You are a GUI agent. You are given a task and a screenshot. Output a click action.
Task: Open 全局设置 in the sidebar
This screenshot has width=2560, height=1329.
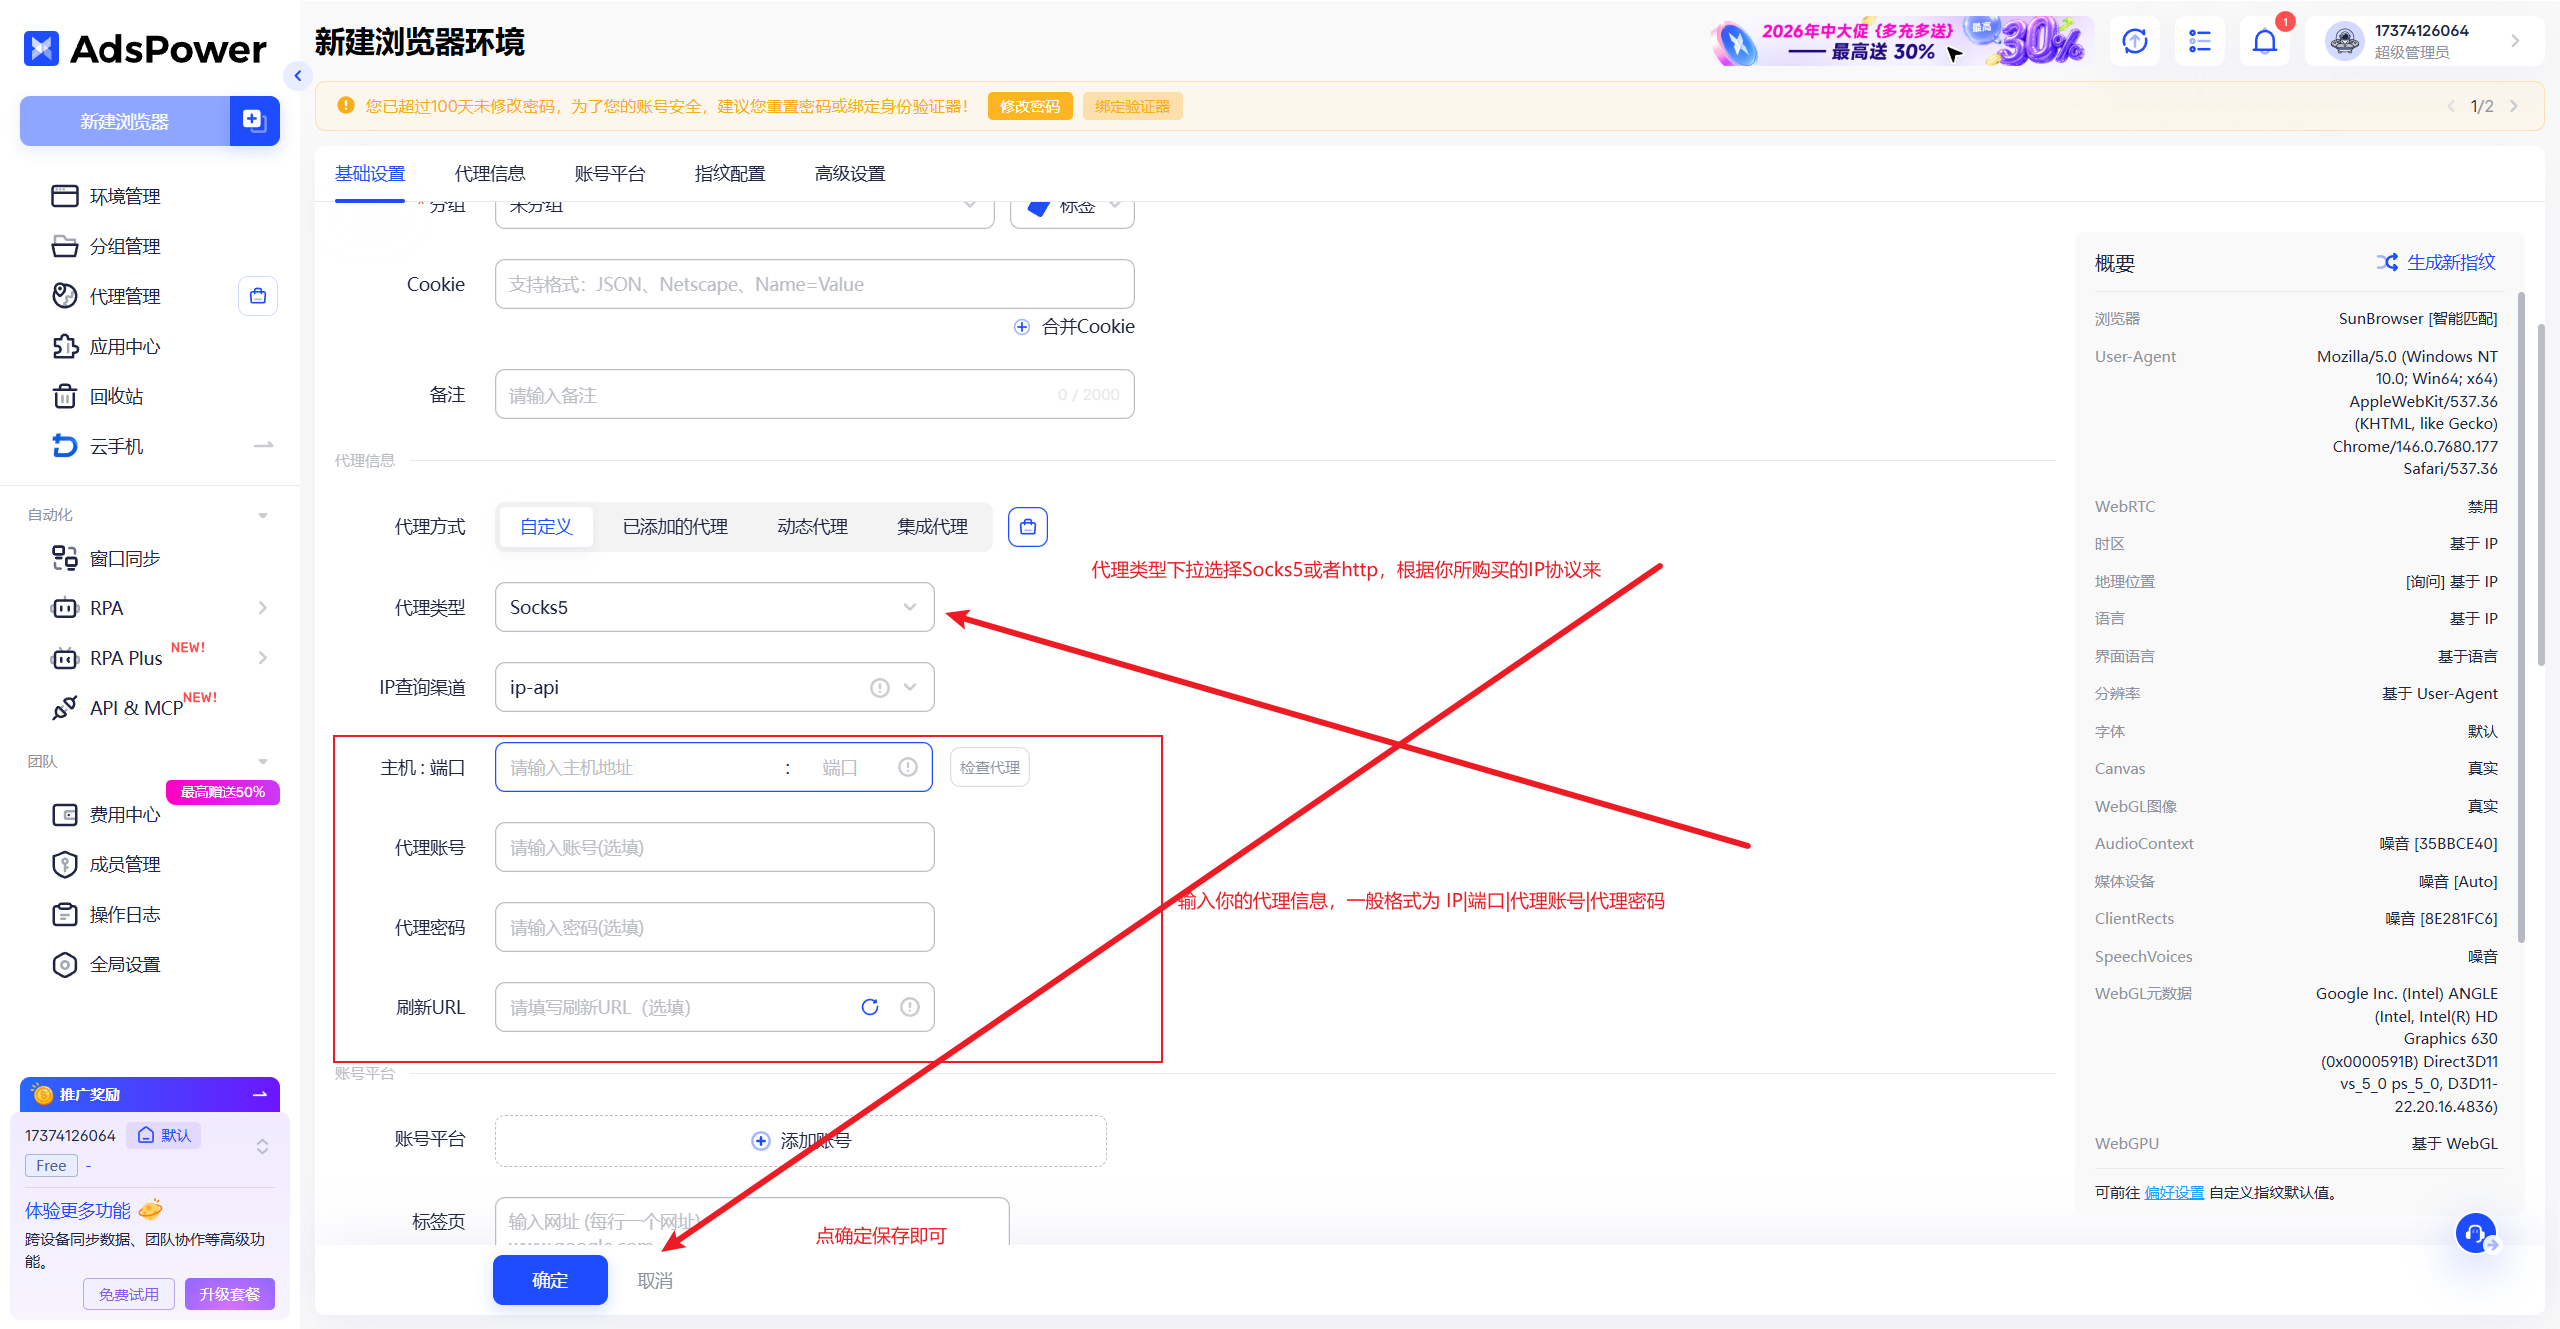(125, 965)
